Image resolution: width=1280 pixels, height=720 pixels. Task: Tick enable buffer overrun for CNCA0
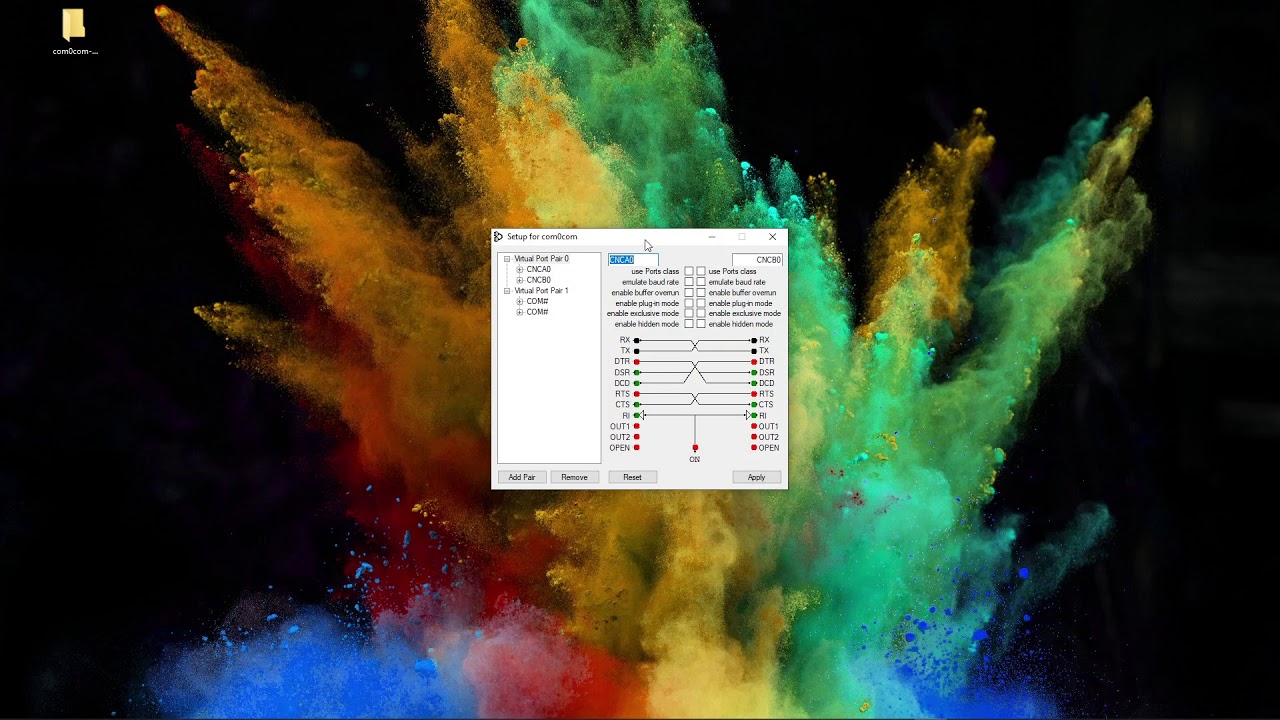pyautogui.click(x=688, y=293)
